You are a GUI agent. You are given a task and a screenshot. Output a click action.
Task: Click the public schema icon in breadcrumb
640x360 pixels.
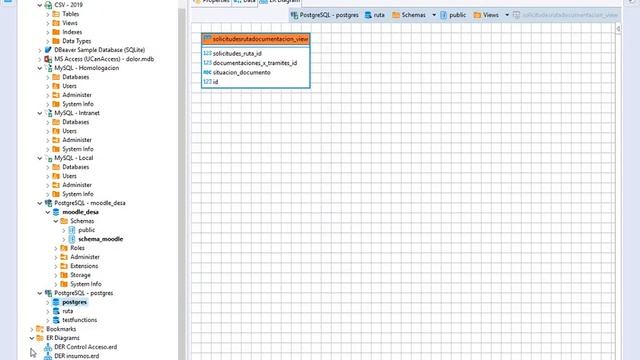coord(444,15)
